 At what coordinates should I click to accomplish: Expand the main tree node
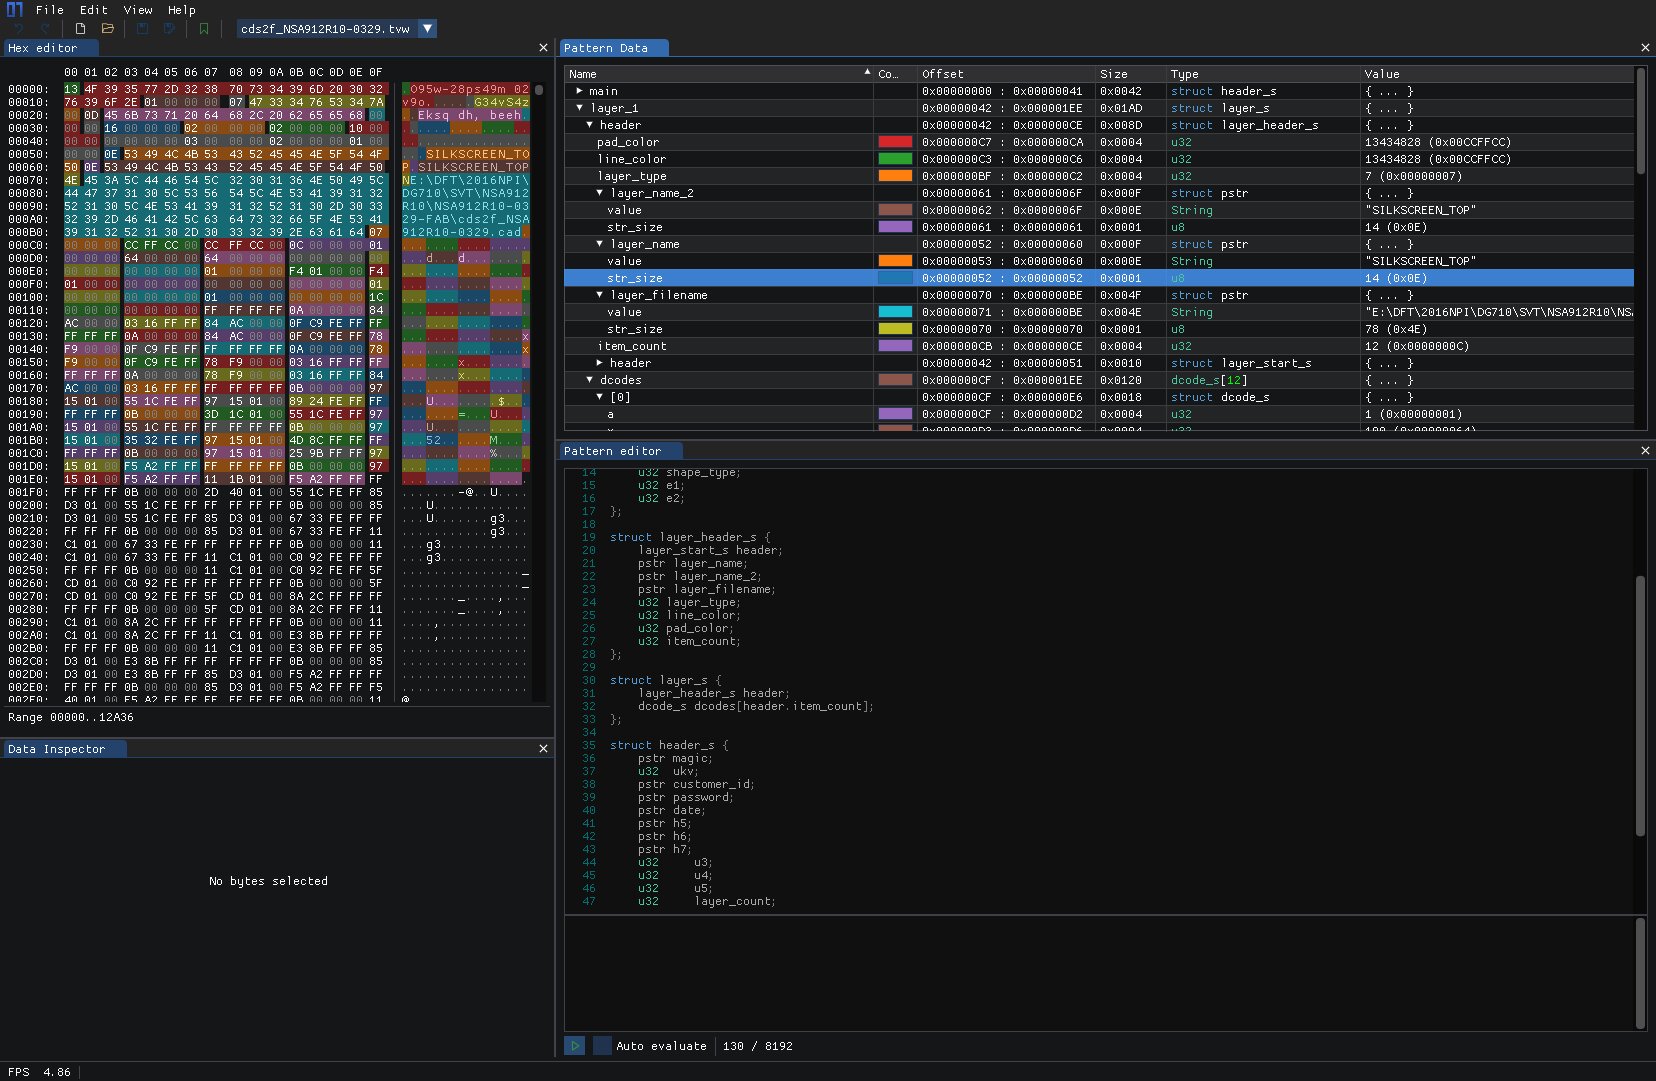point(580,91)
